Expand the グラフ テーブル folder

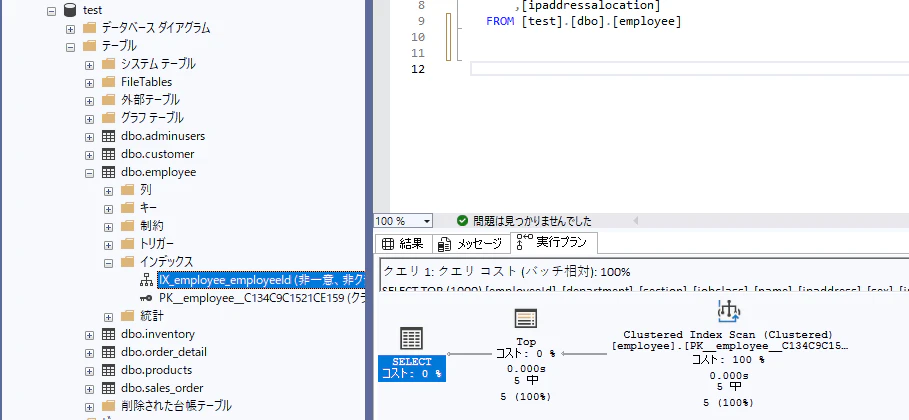pyautogui.click(x=89, y=118)
